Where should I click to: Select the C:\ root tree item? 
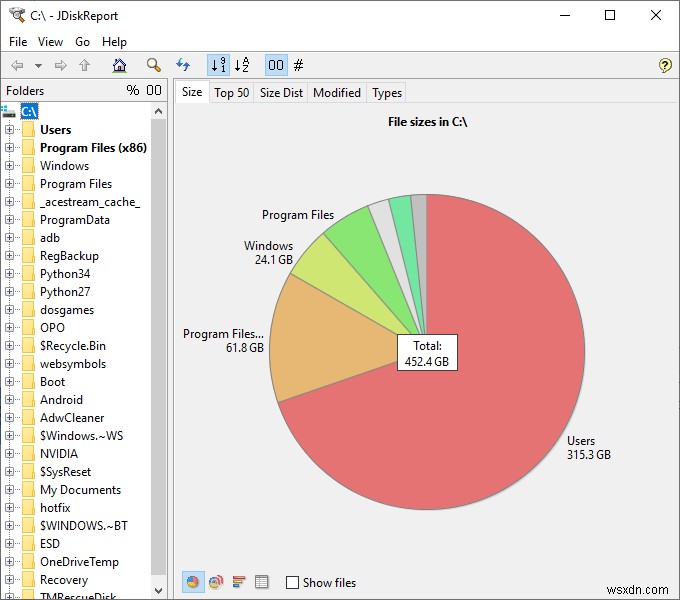[x=29, y=111]
